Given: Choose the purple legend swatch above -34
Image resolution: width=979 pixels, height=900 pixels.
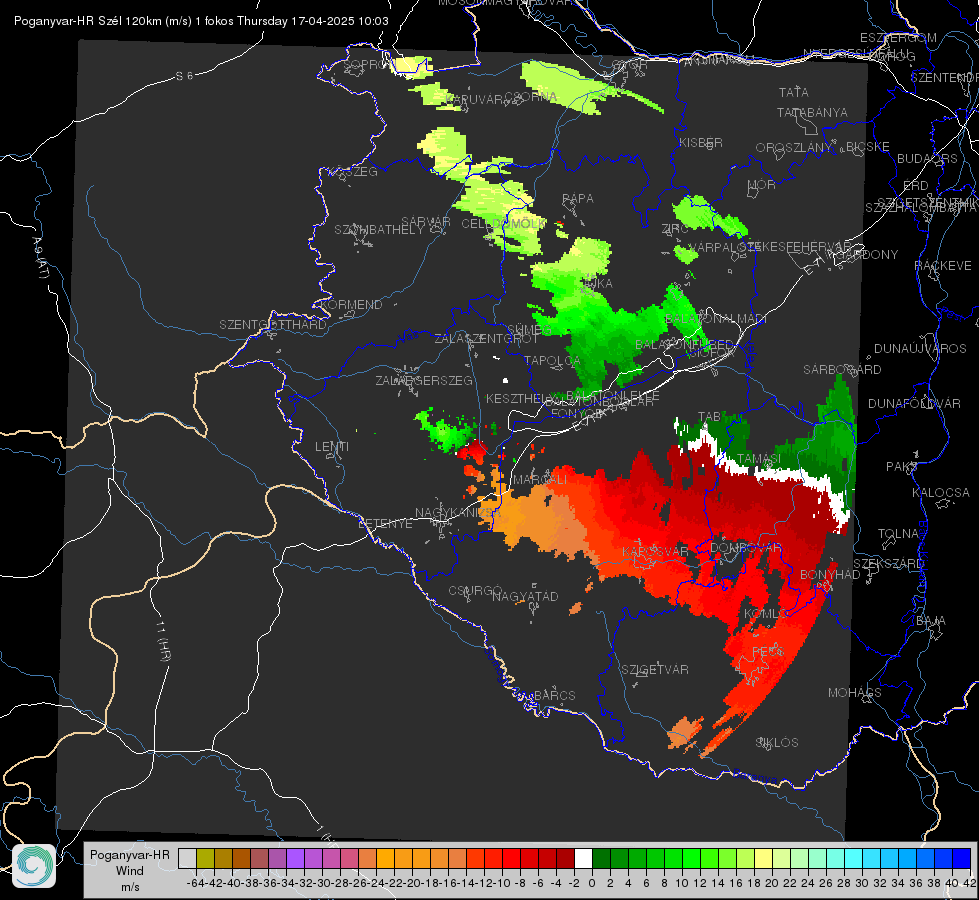Looking at the screenshot, I should (x=295, y=858).
